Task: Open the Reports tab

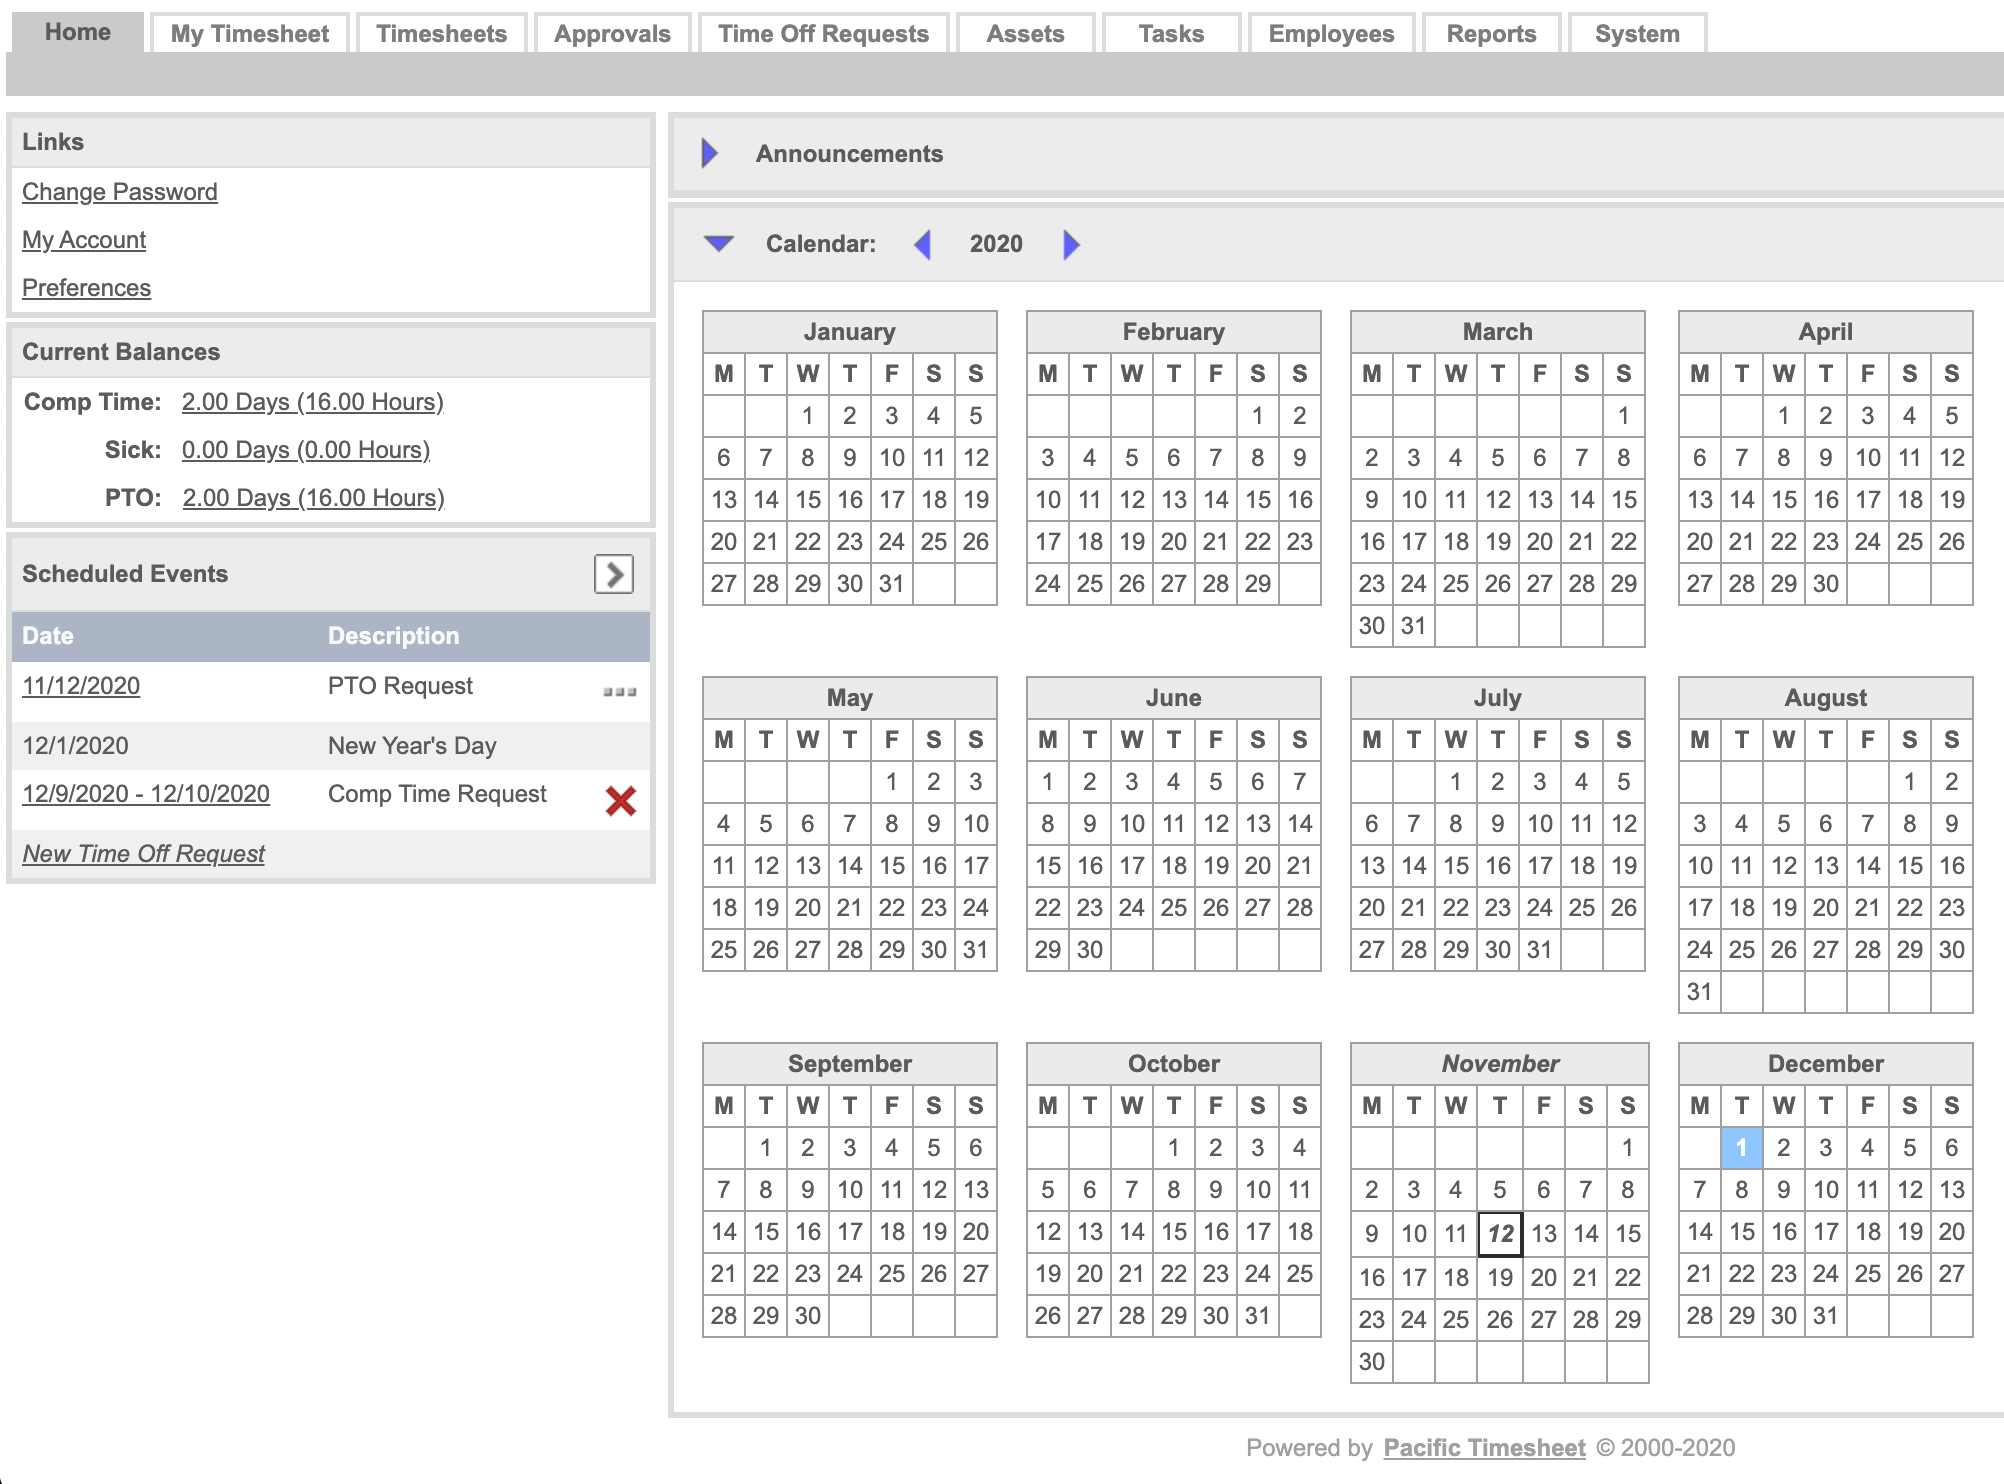Action: pyautogui.click(x=1491, y=34)
